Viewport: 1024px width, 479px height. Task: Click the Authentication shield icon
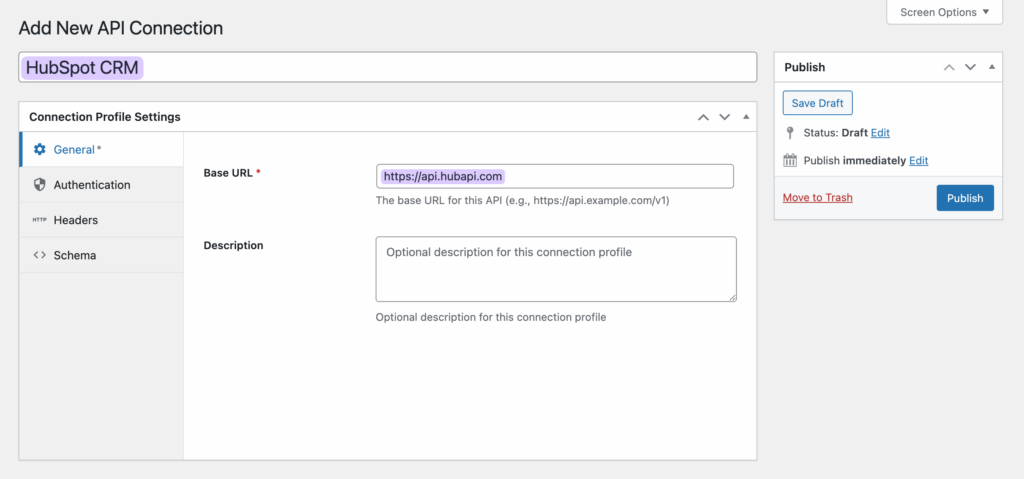tap(40, 184)
